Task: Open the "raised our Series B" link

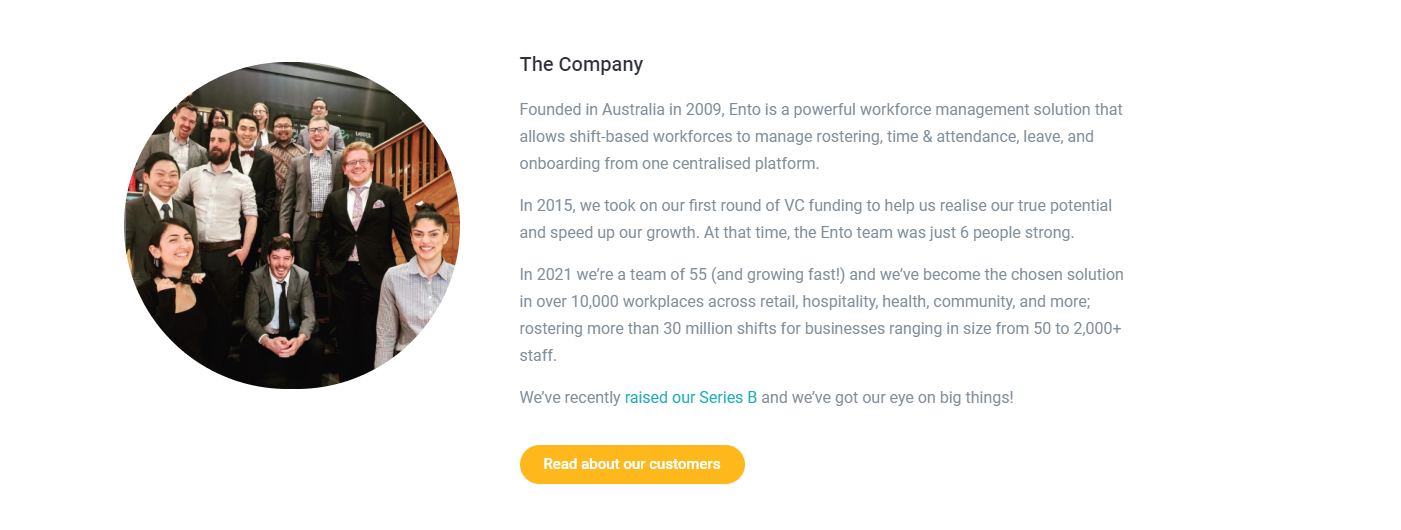Action: [x=690, y=397]
